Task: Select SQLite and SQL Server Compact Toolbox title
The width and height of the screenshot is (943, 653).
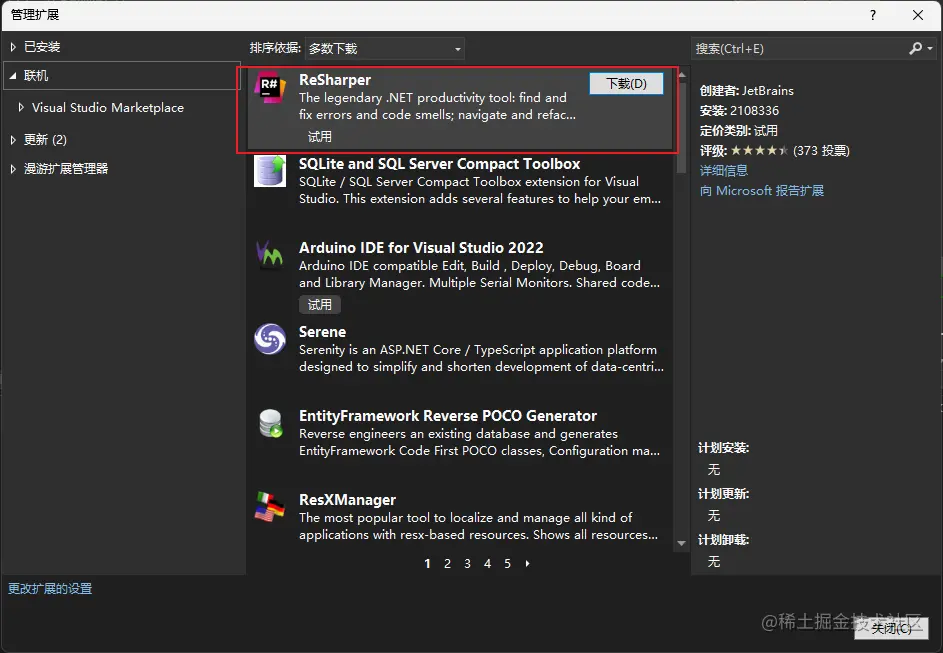Action: 440,164
